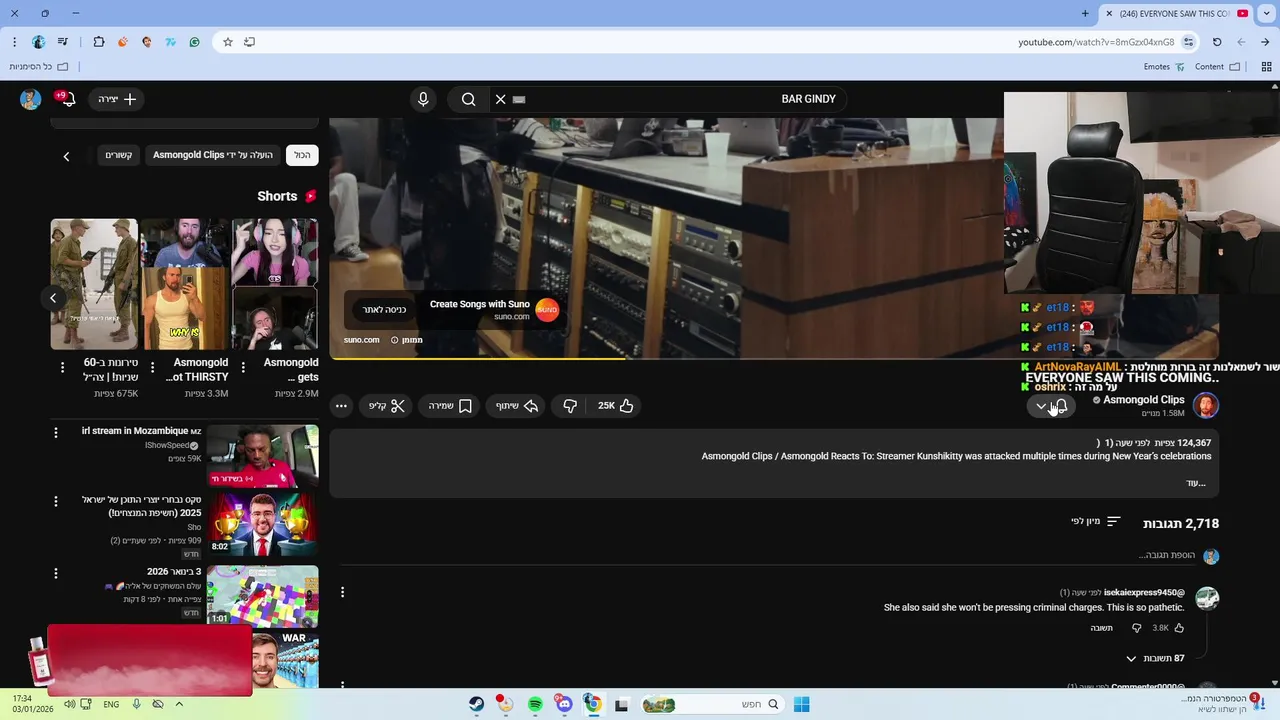Open 'irl stream in Mozambique' video
This screenshot has width=1280, height=720.
point(262,456)
